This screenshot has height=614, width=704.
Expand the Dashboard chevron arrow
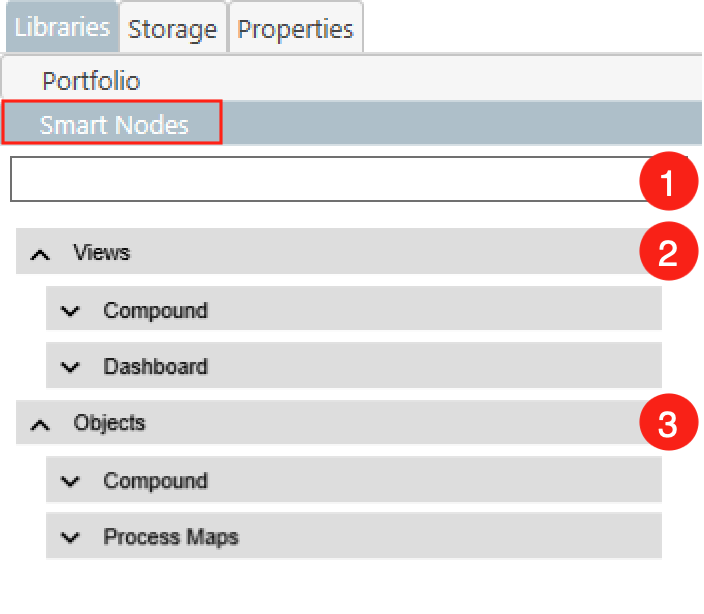[70, 367]
